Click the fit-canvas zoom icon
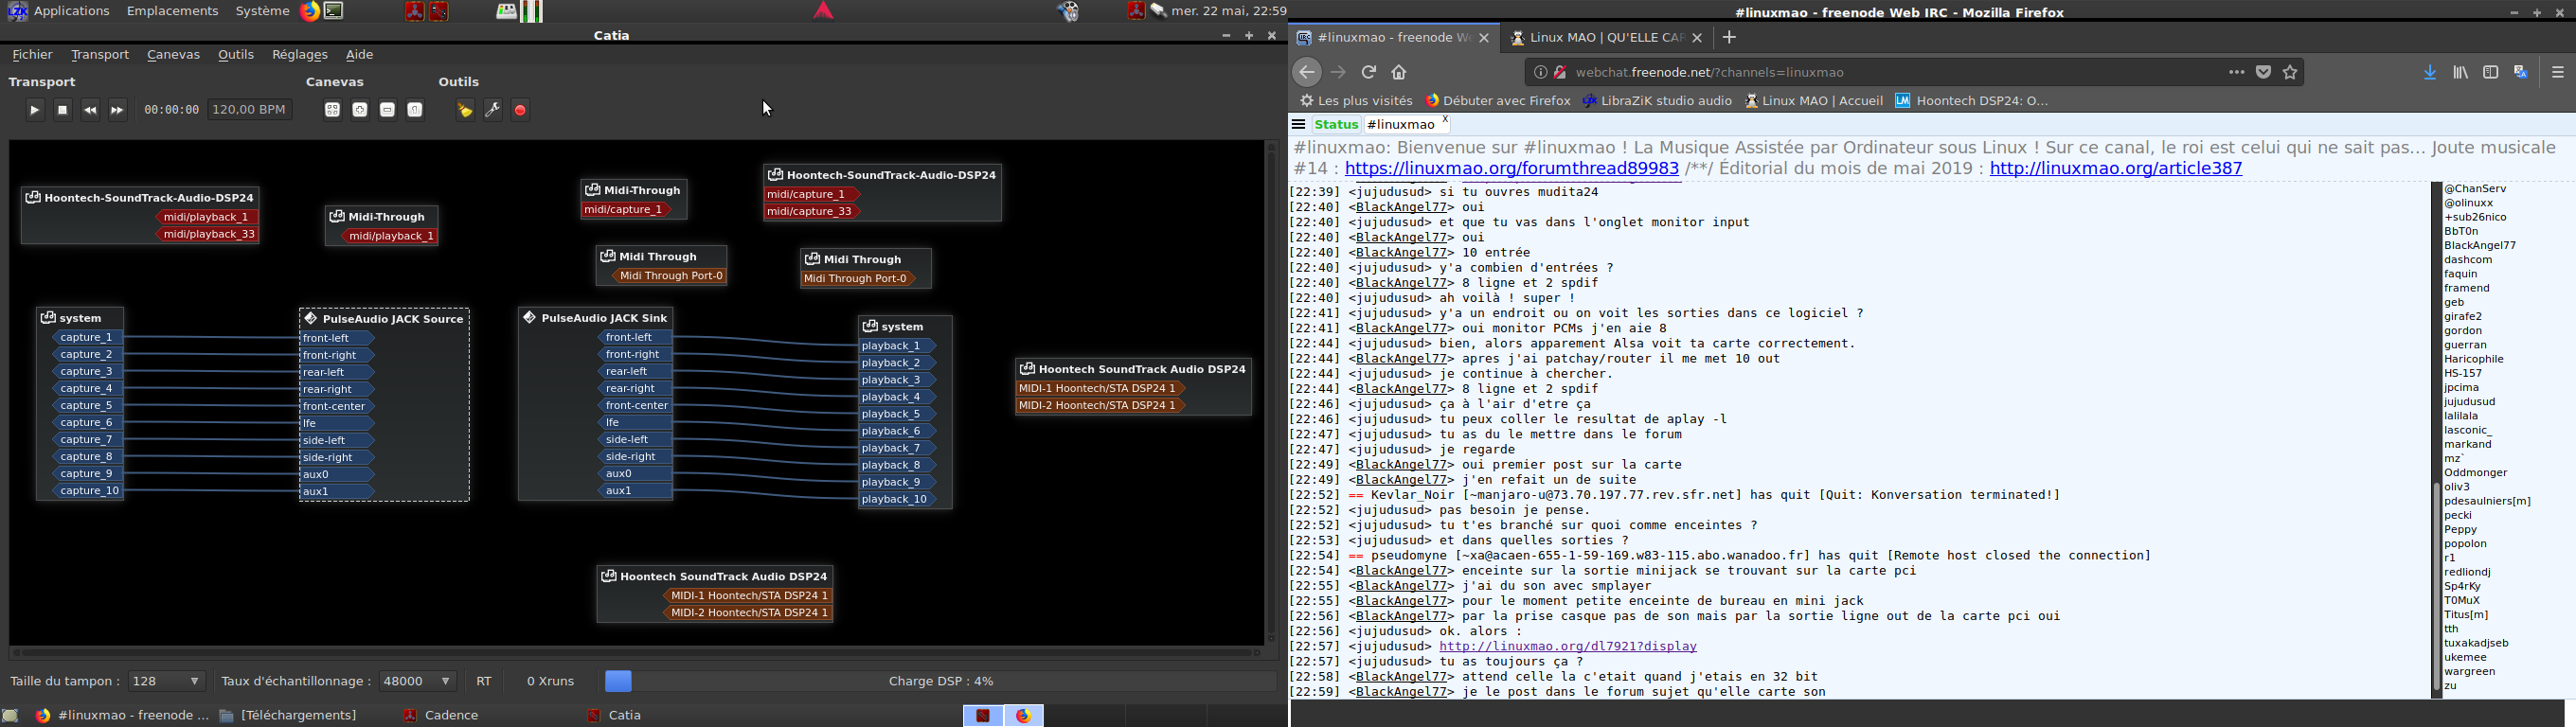 [332, 110]
